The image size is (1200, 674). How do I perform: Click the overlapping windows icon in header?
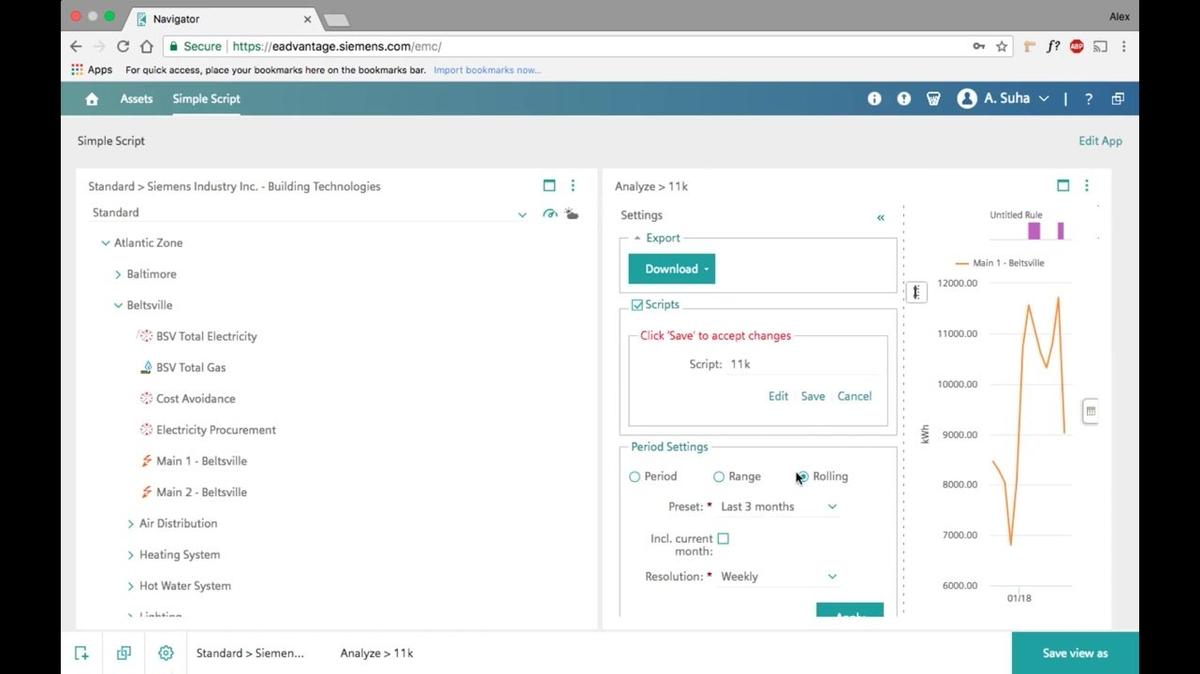(1118, 99)
